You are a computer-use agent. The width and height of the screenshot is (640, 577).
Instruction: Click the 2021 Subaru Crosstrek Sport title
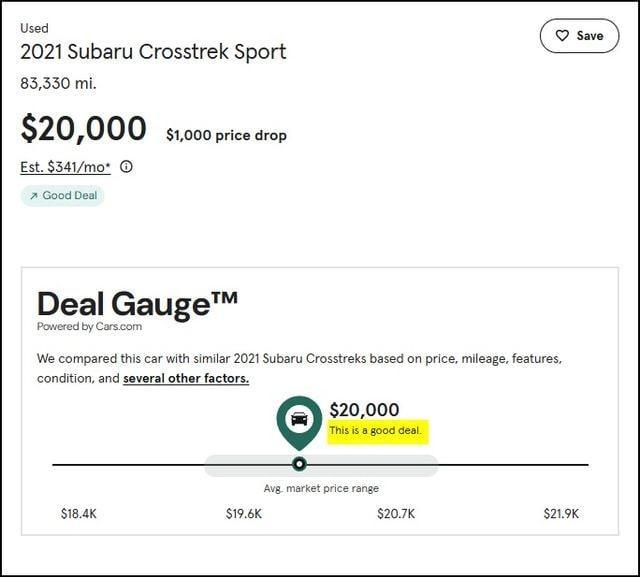click(x=153, y=52)
